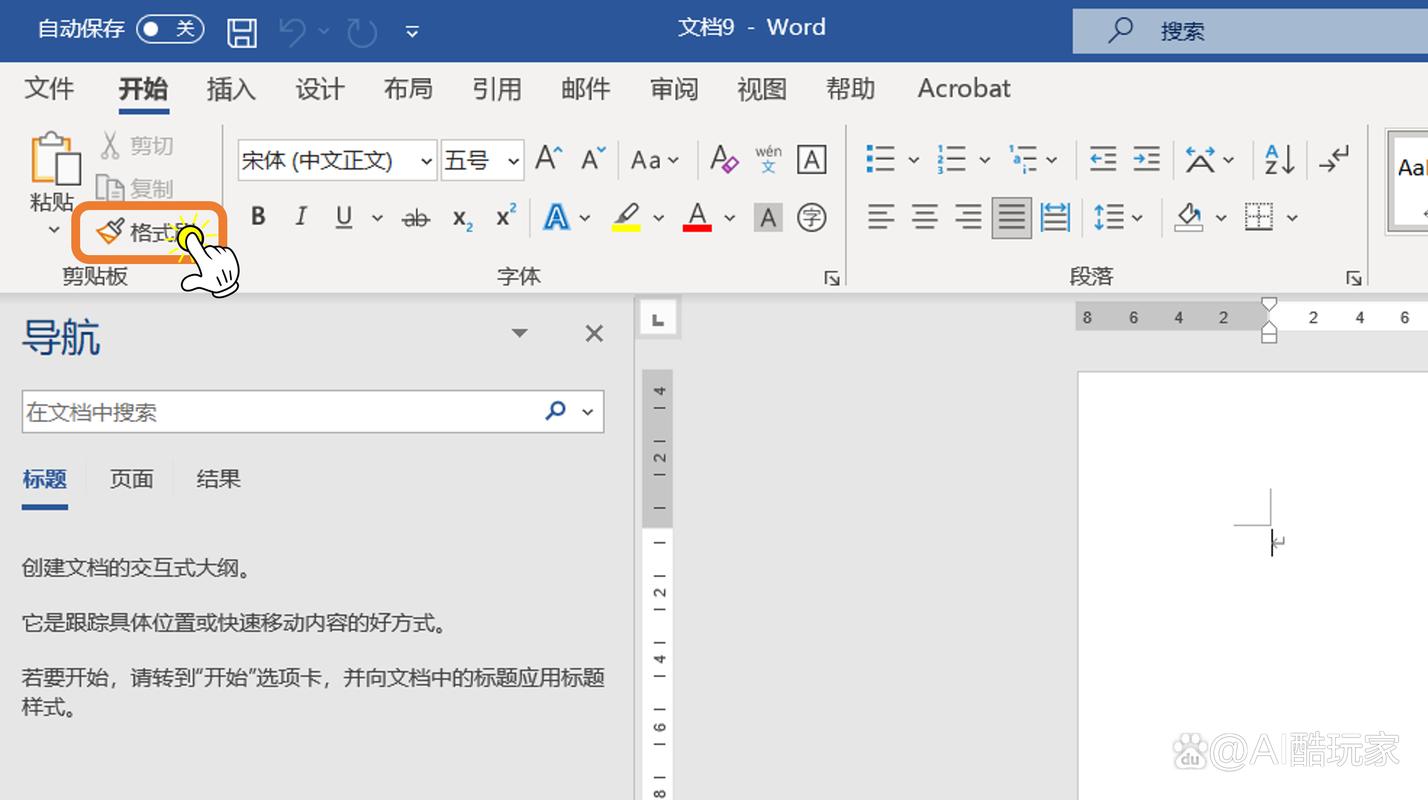Image resolution: width=1428 pixels, height=800 pixels.
Task: Toggle subscript formatting
Action: coord(462,217)
